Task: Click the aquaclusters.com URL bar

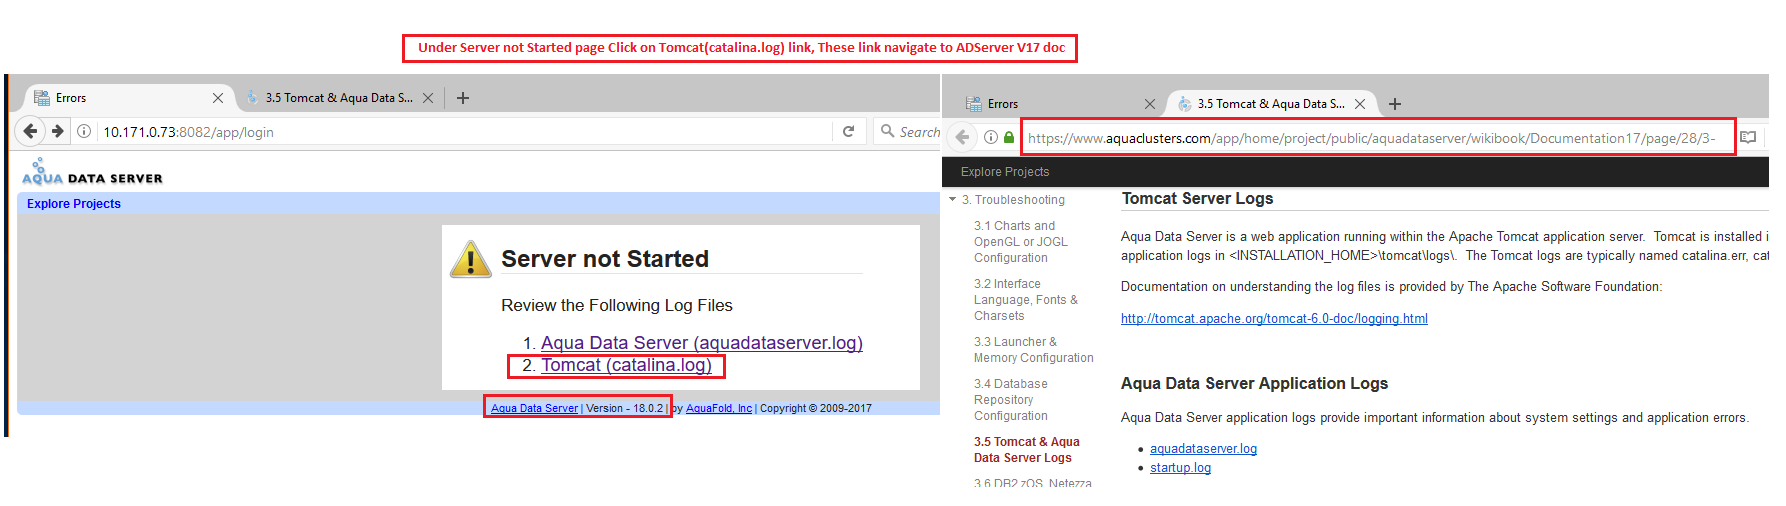Action: coord(1376,138)
